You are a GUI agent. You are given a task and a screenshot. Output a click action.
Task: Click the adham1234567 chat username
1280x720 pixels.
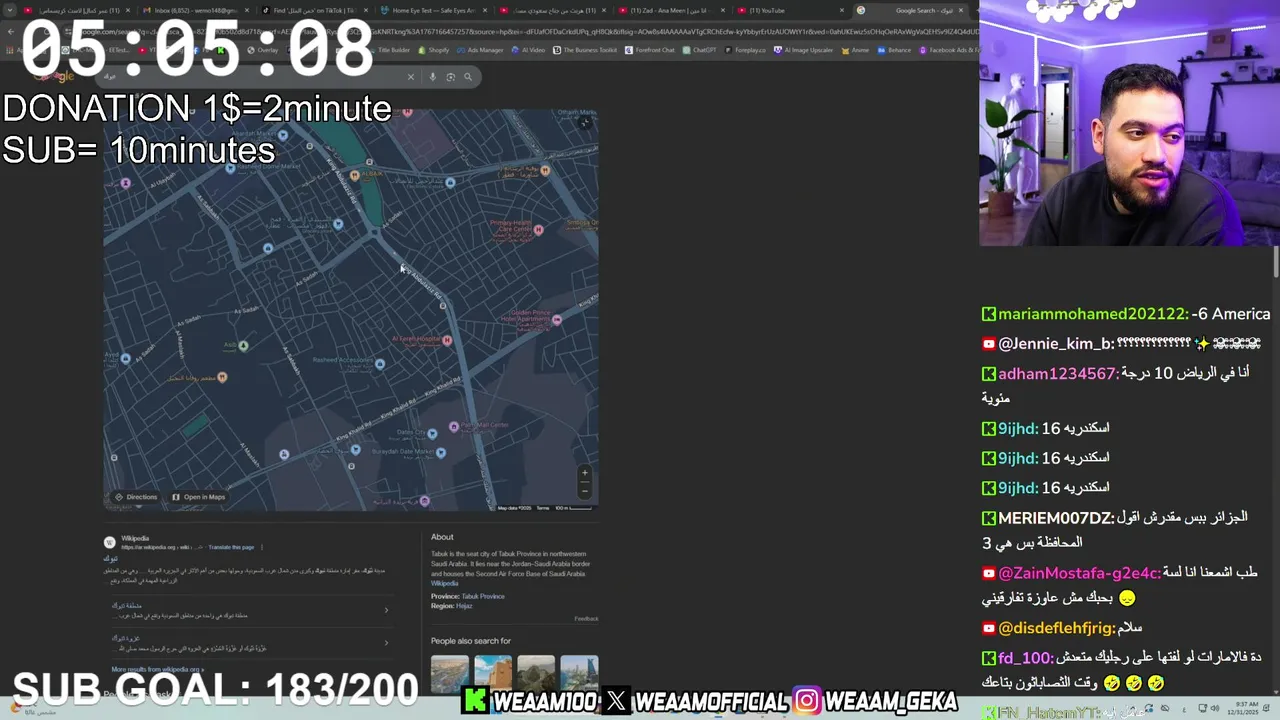pyautogui.click(x=1058, y=373)
